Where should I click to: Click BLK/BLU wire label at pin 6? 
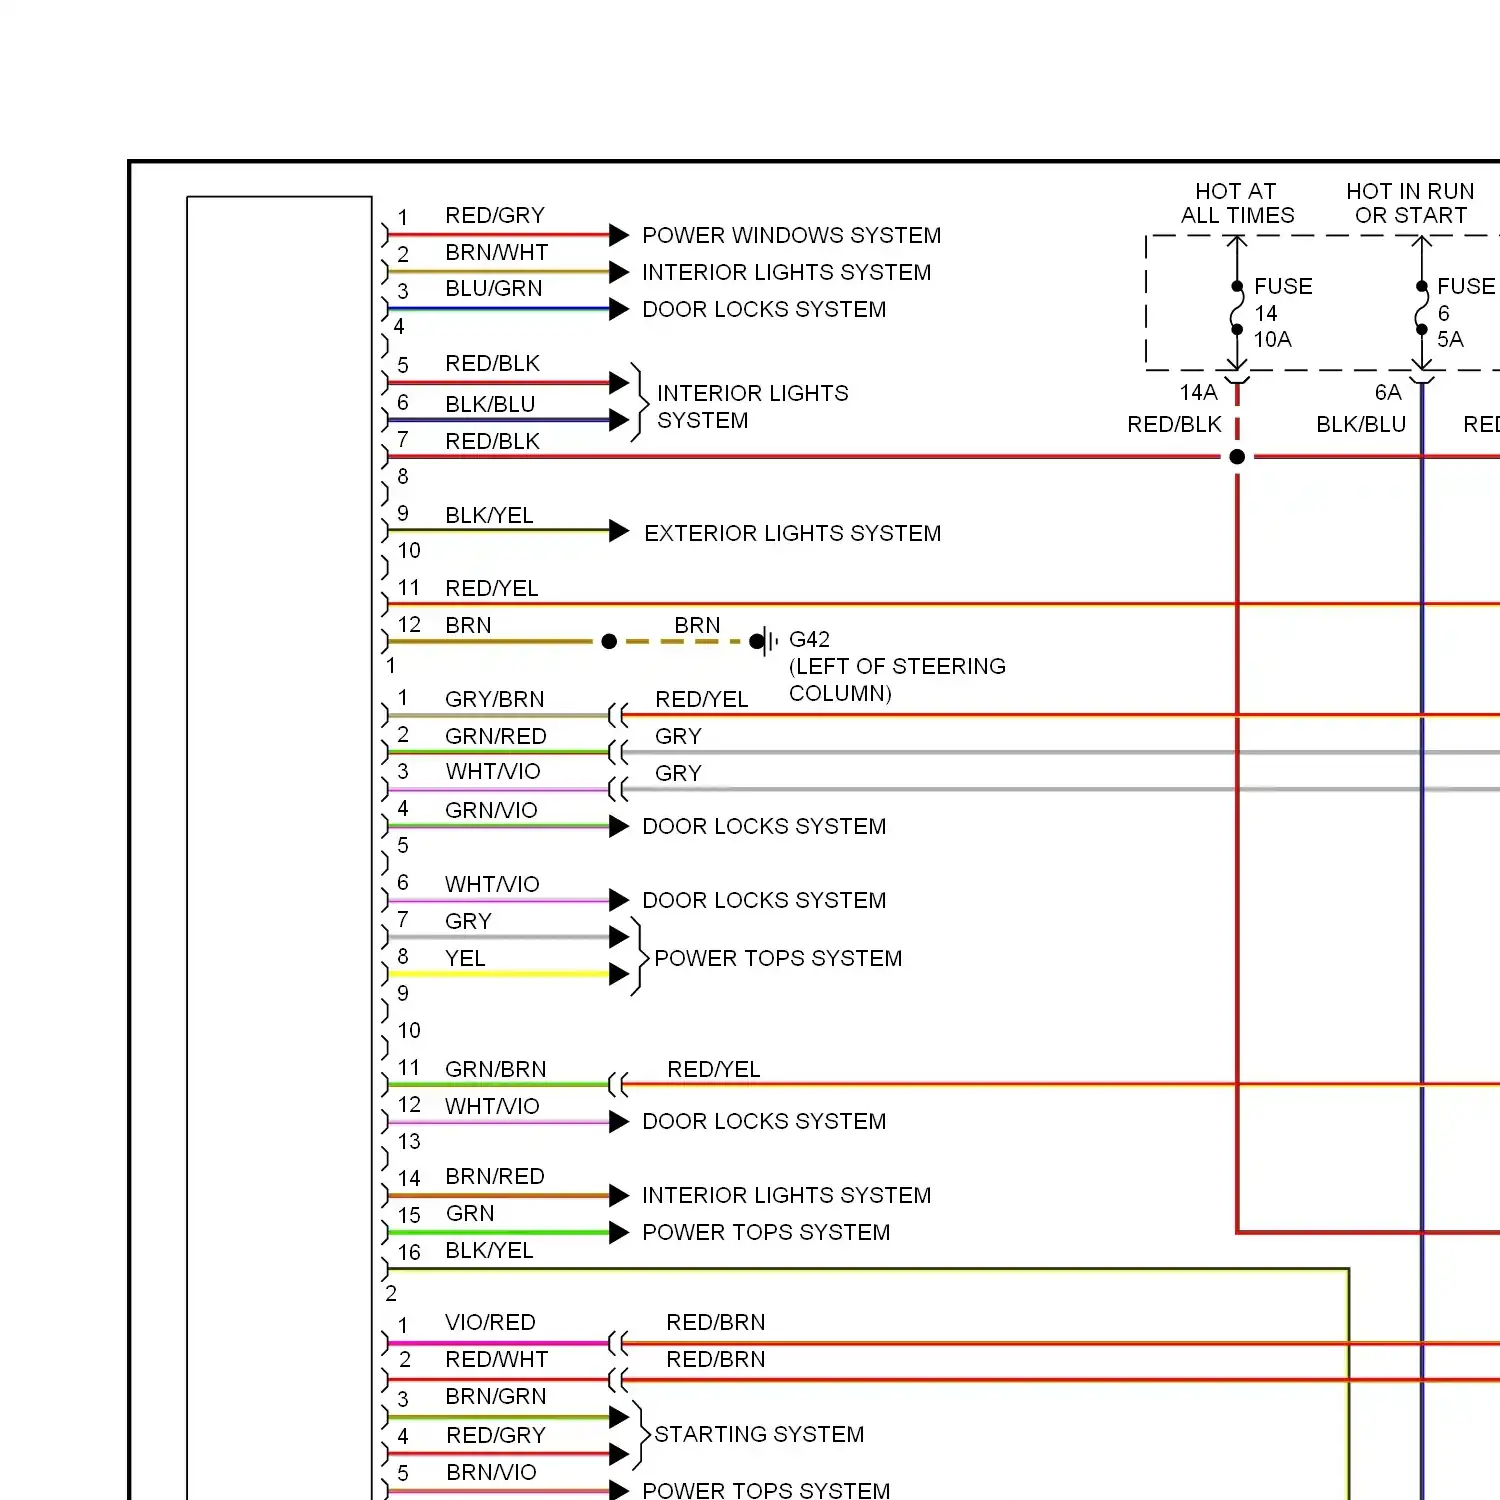coord(490,404)
